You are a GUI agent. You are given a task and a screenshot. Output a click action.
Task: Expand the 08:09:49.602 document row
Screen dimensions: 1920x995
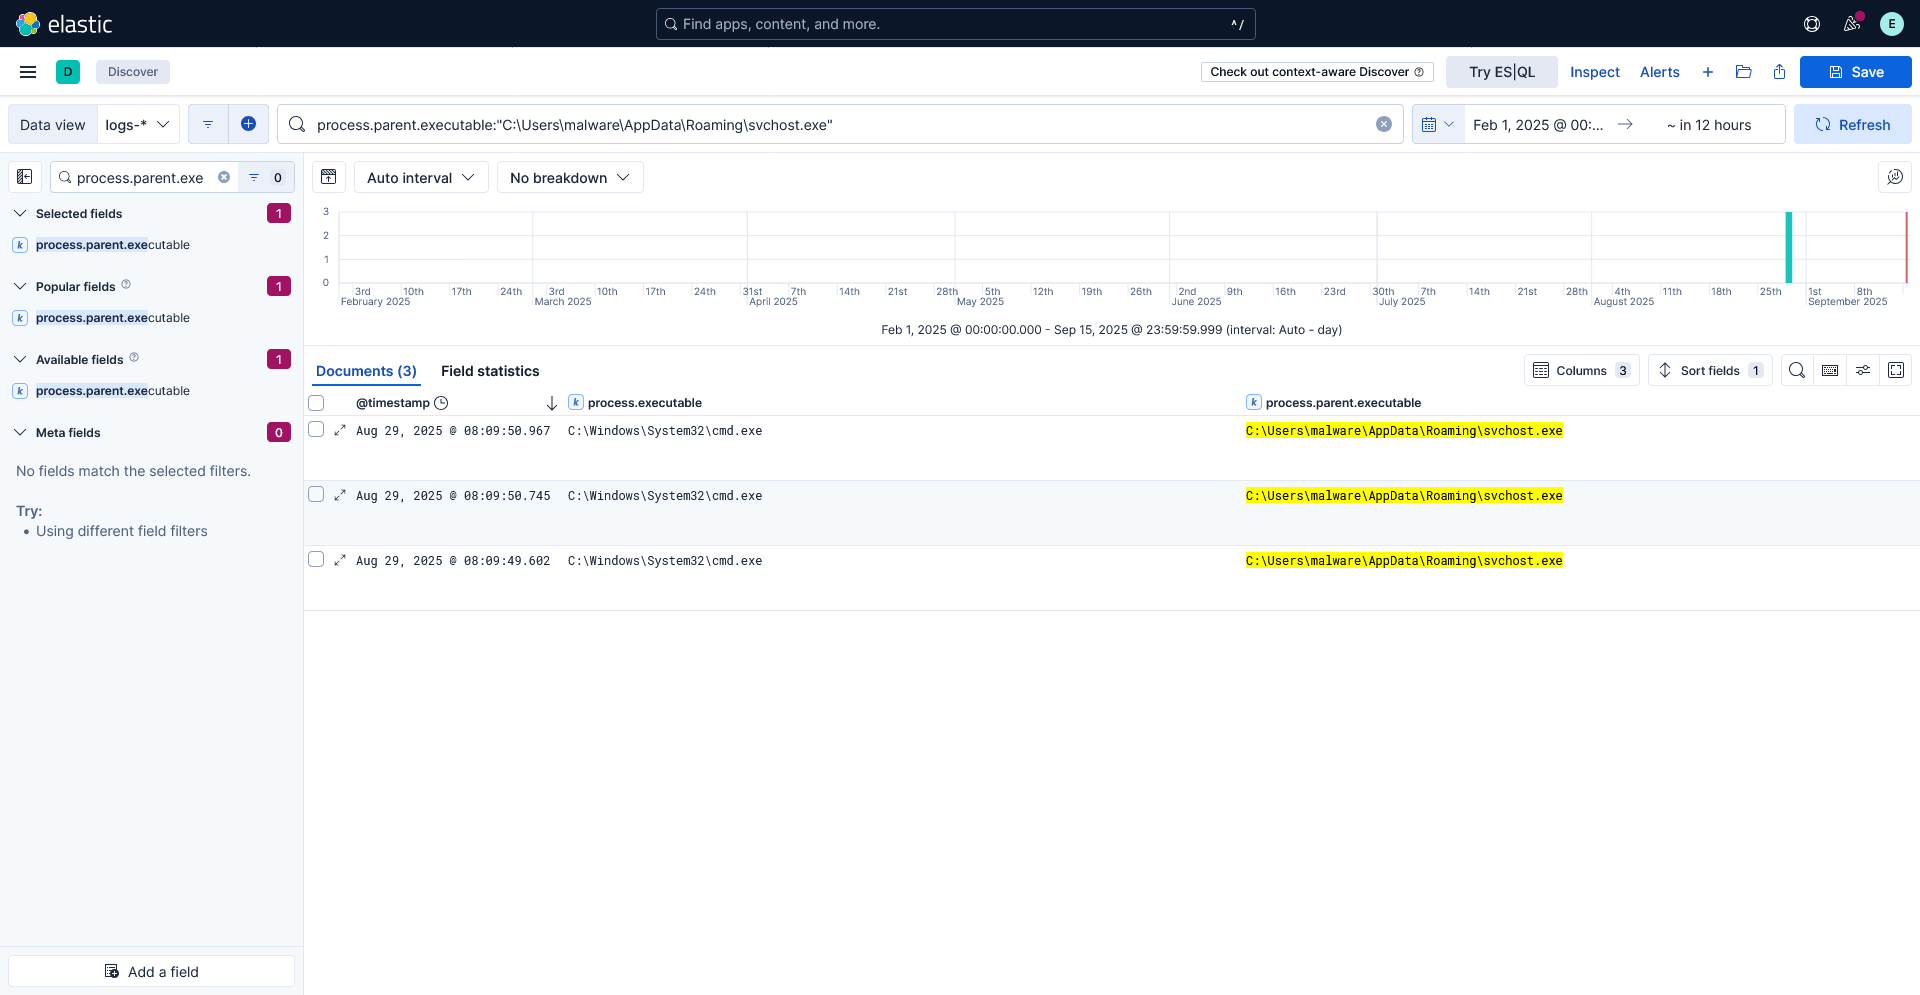(x=340, y=560)
